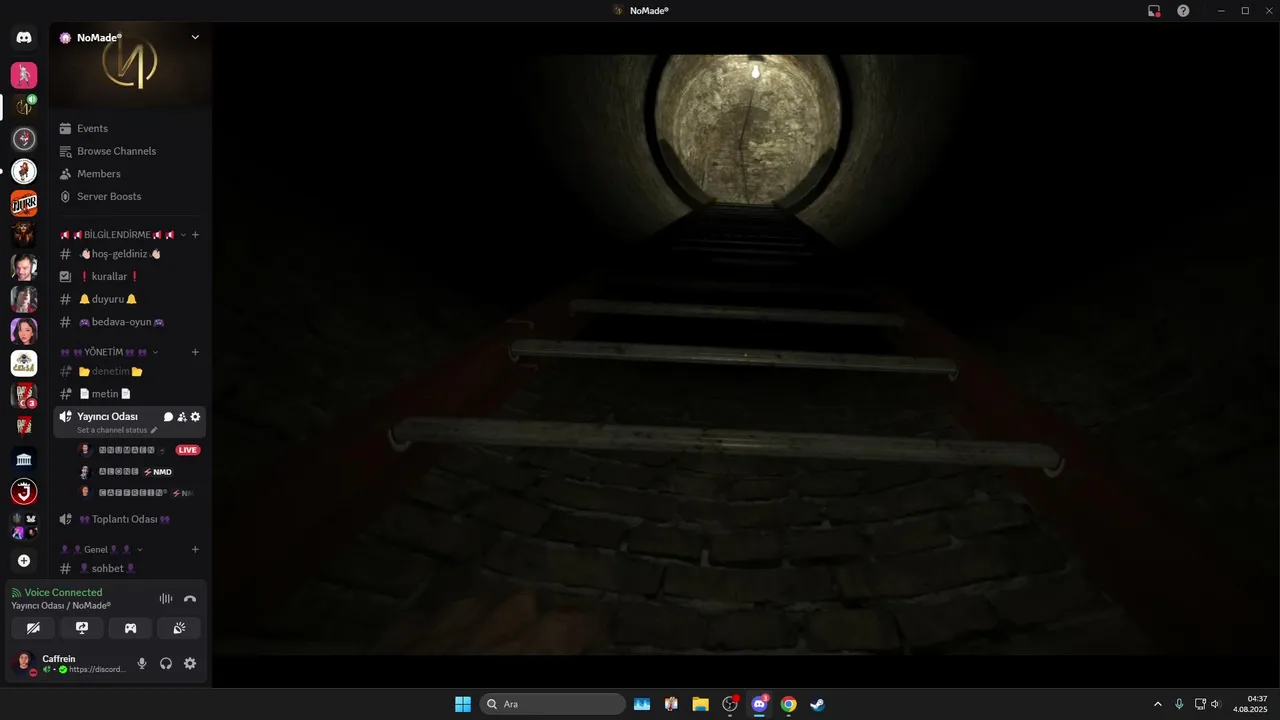The image size is (1280, 720).
Task: Open the hoş-geldiniz channel
Action: [130, 254]
